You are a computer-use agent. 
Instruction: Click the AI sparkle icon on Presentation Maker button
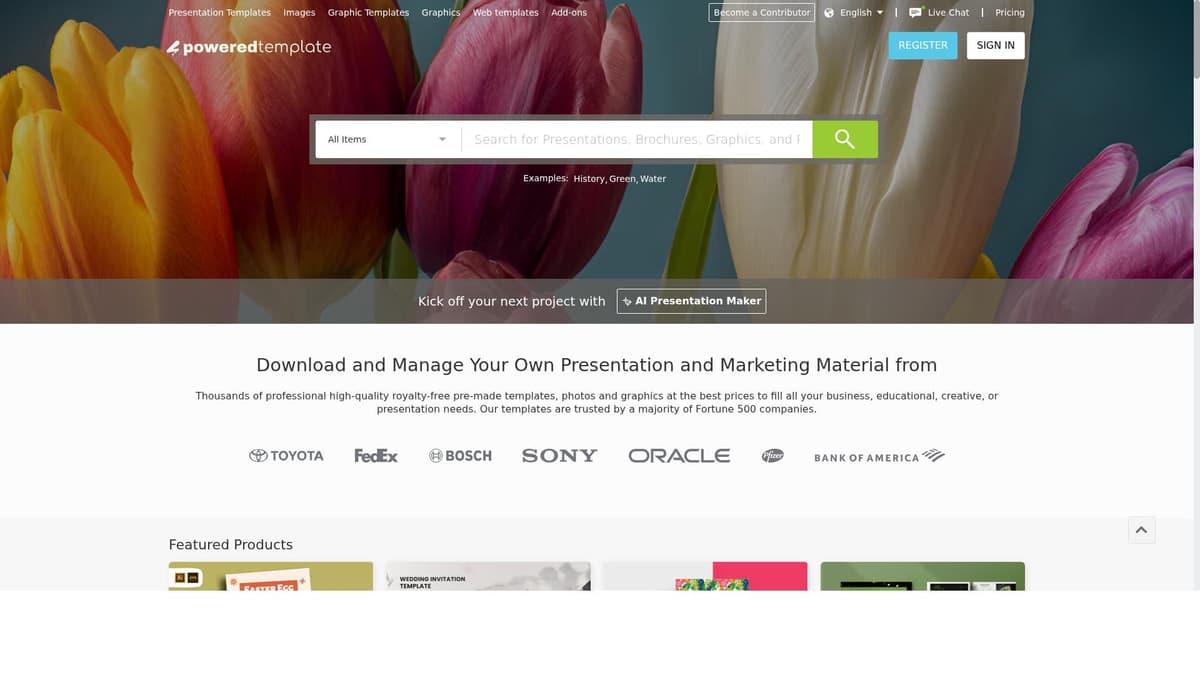(627, 301)
